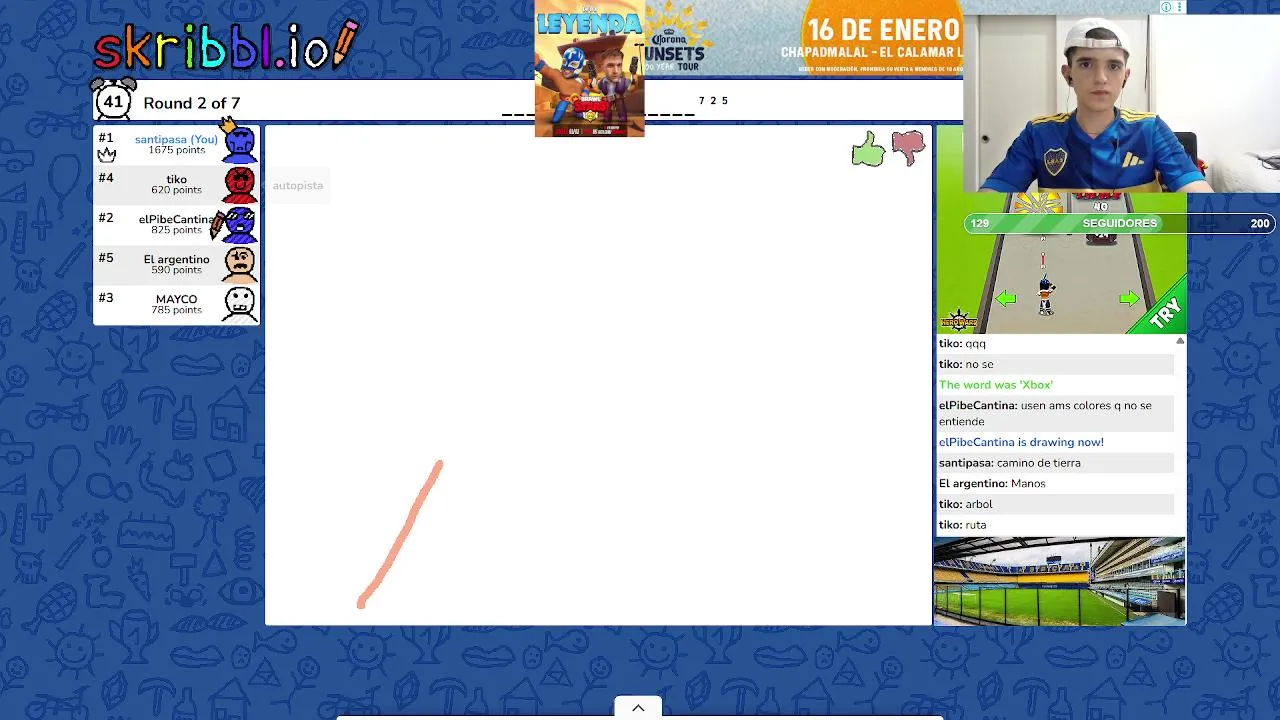Click the stadium image ad below chat

[1060, 581]
